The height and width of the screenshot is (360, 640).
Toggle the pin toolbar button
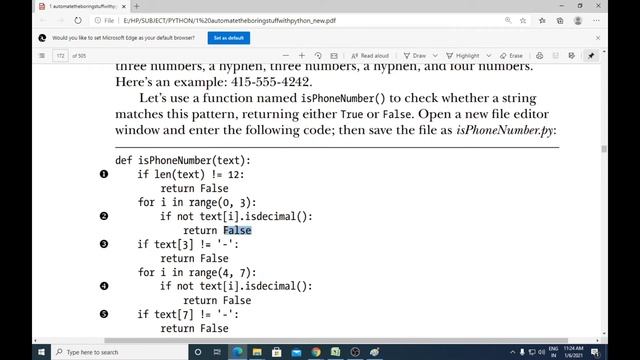pos(591,56)
